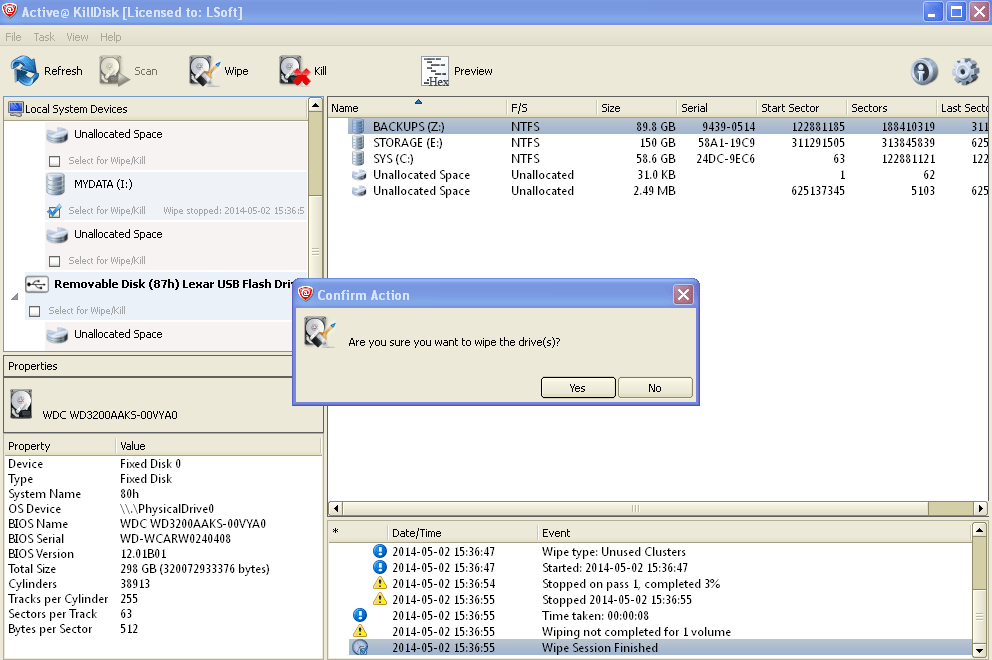Open the File menu
Viewport: 992px width, 660px height.
[13, 37]
